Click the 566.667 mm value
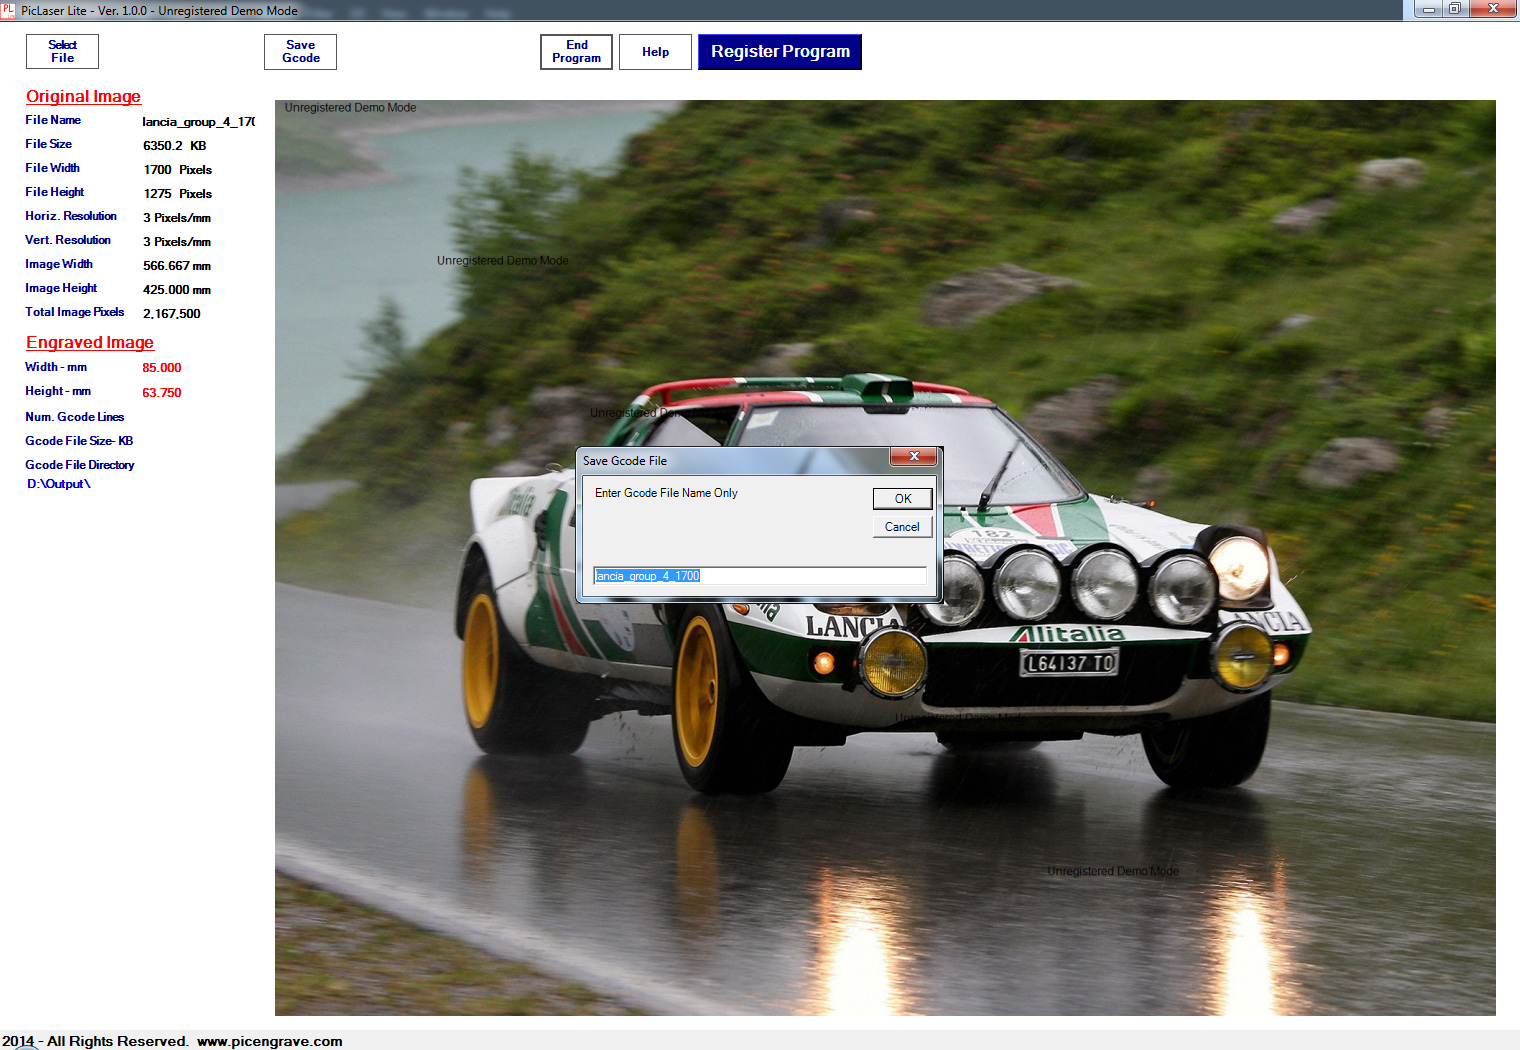 tap(177, 266)
